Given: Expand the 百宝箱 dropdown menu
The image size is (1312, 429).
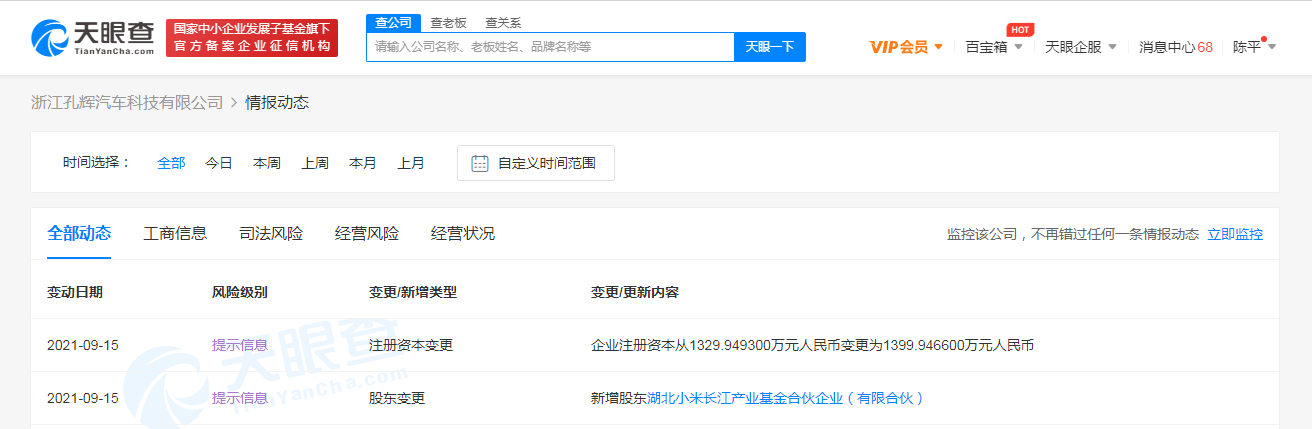Looking at the screenshot, I should tap(994, 47).
